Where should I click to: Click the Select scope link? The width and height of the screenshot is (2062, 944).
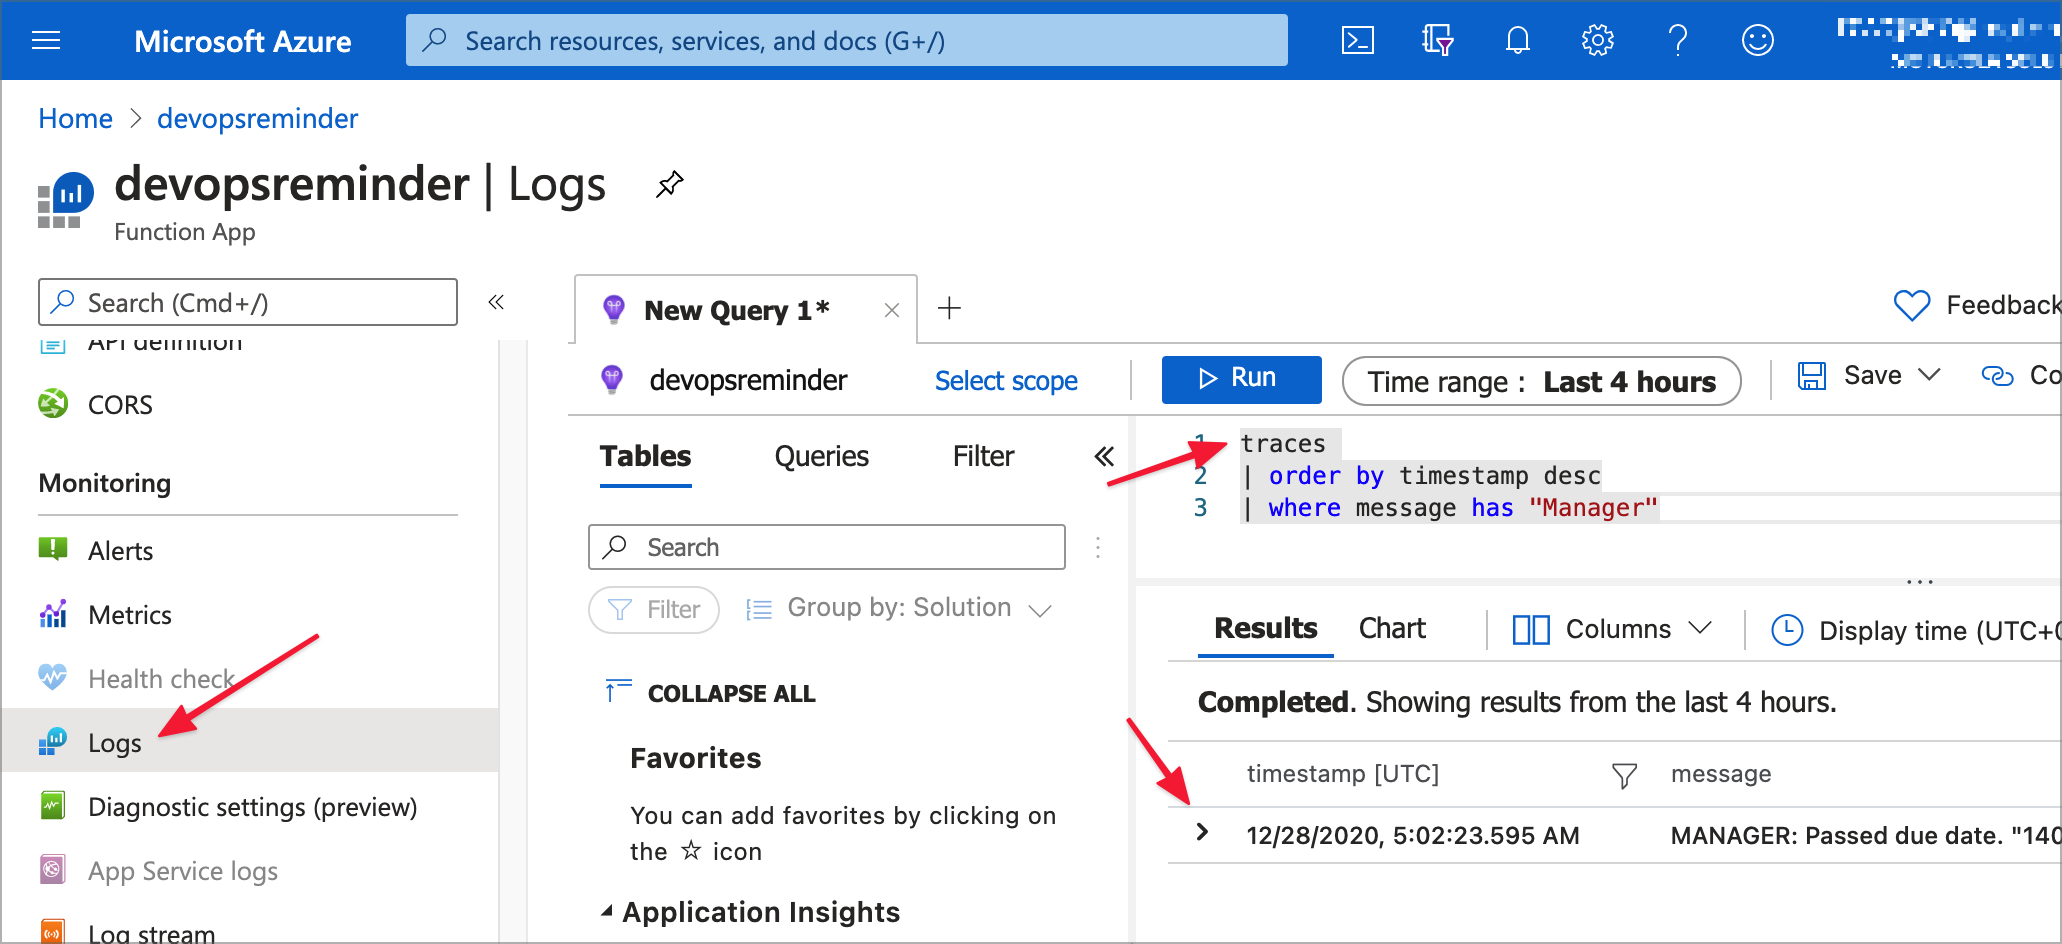pos(1006,381)
